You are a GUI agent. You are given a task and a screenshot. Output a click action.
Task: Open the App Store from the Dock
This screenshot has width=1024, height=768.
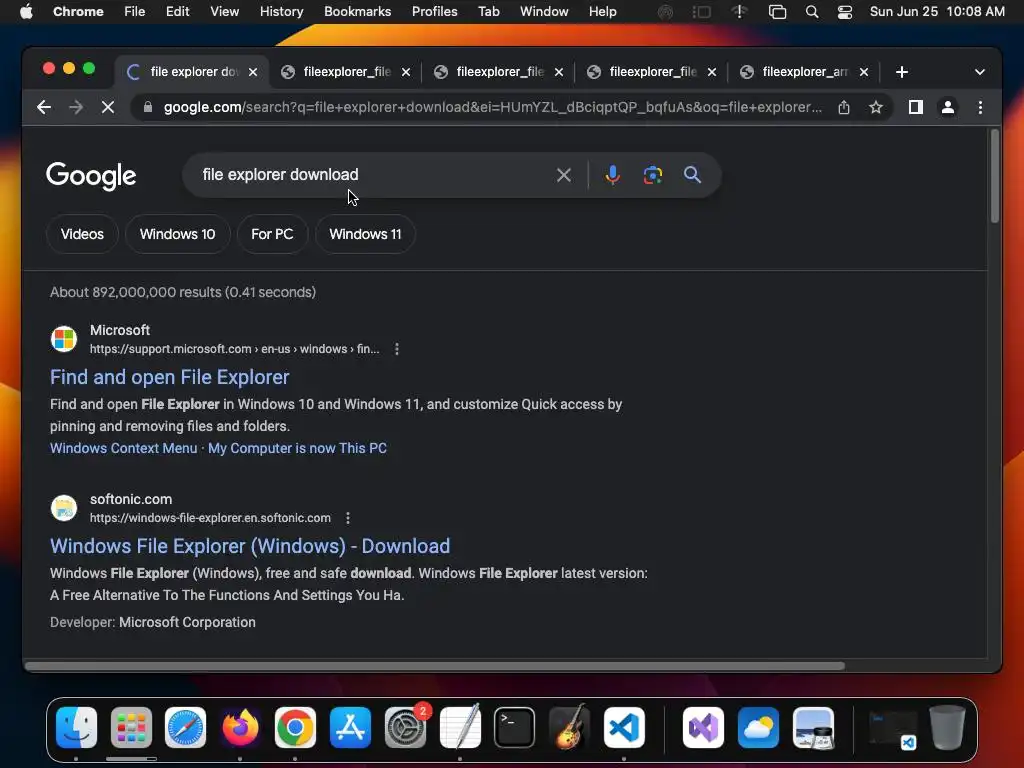350,728
